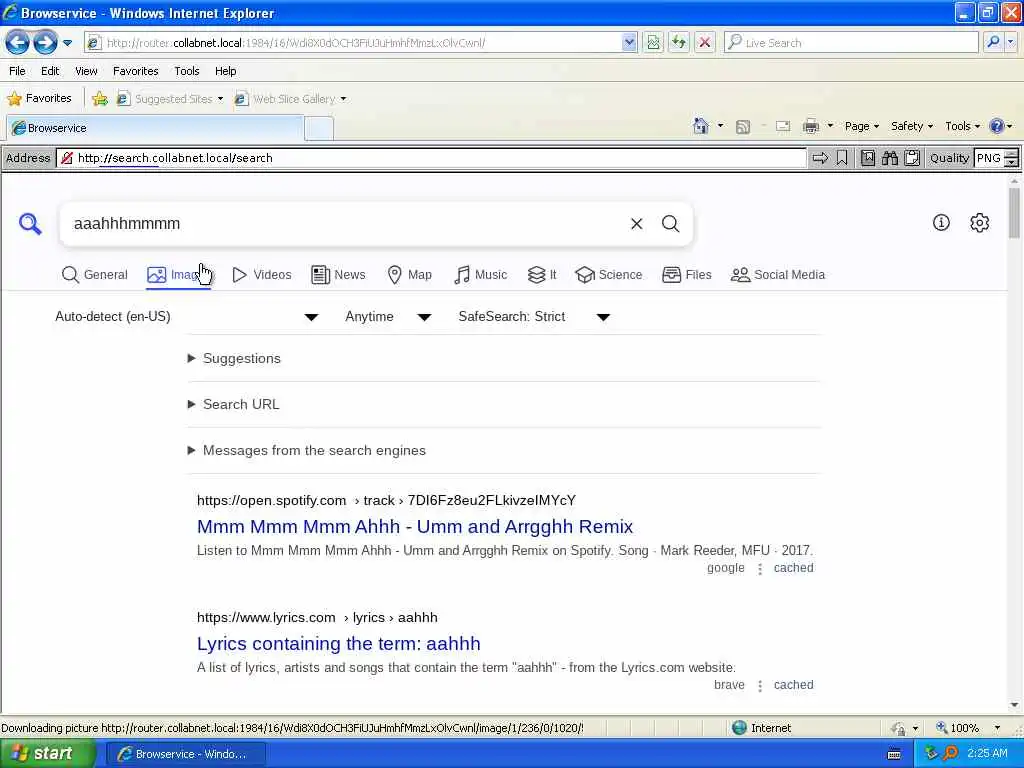Click the Windows start button
The image size is (1024, 768).
(47, 754)
